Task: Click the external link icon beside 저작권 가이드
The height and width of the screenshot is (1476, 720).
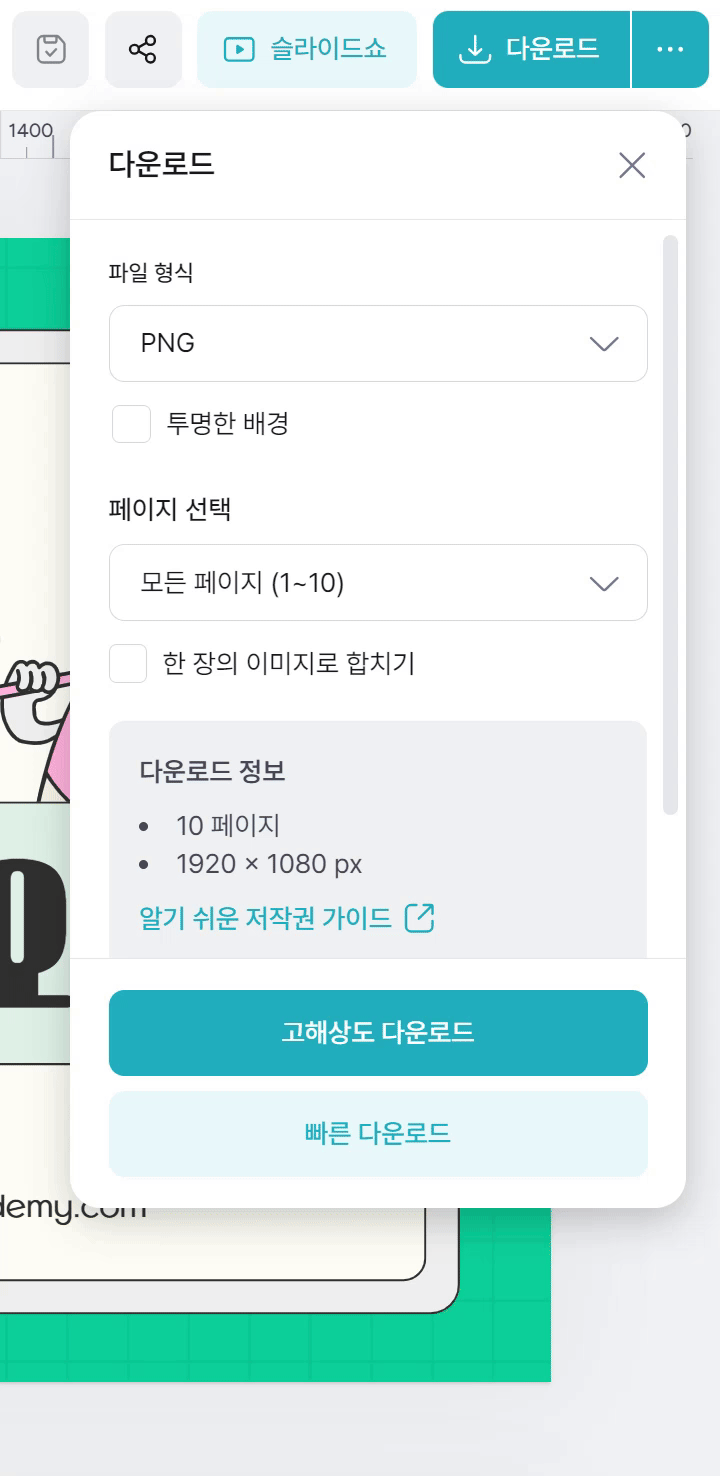Action: coord(419,918)
